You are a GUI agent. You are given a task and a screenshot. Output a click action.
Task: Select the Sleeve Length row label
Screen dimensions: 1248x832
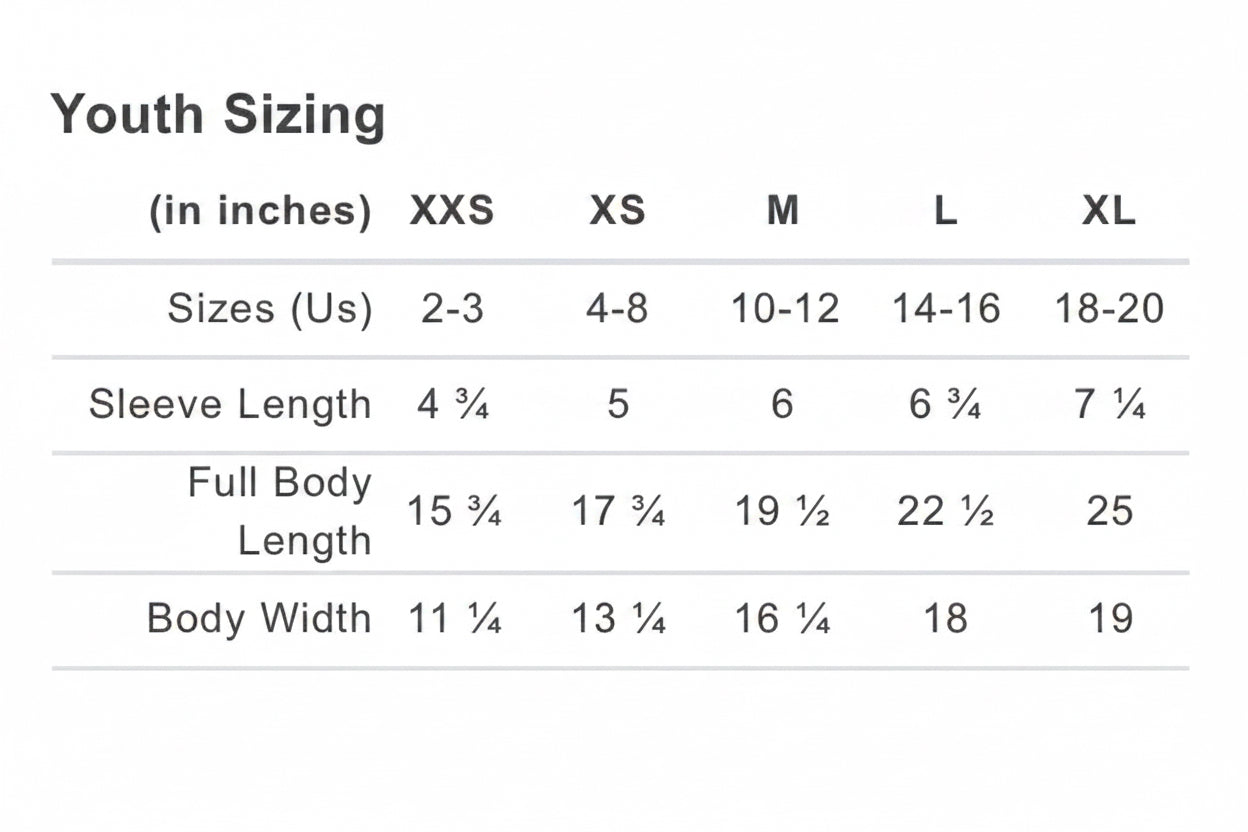230,405
